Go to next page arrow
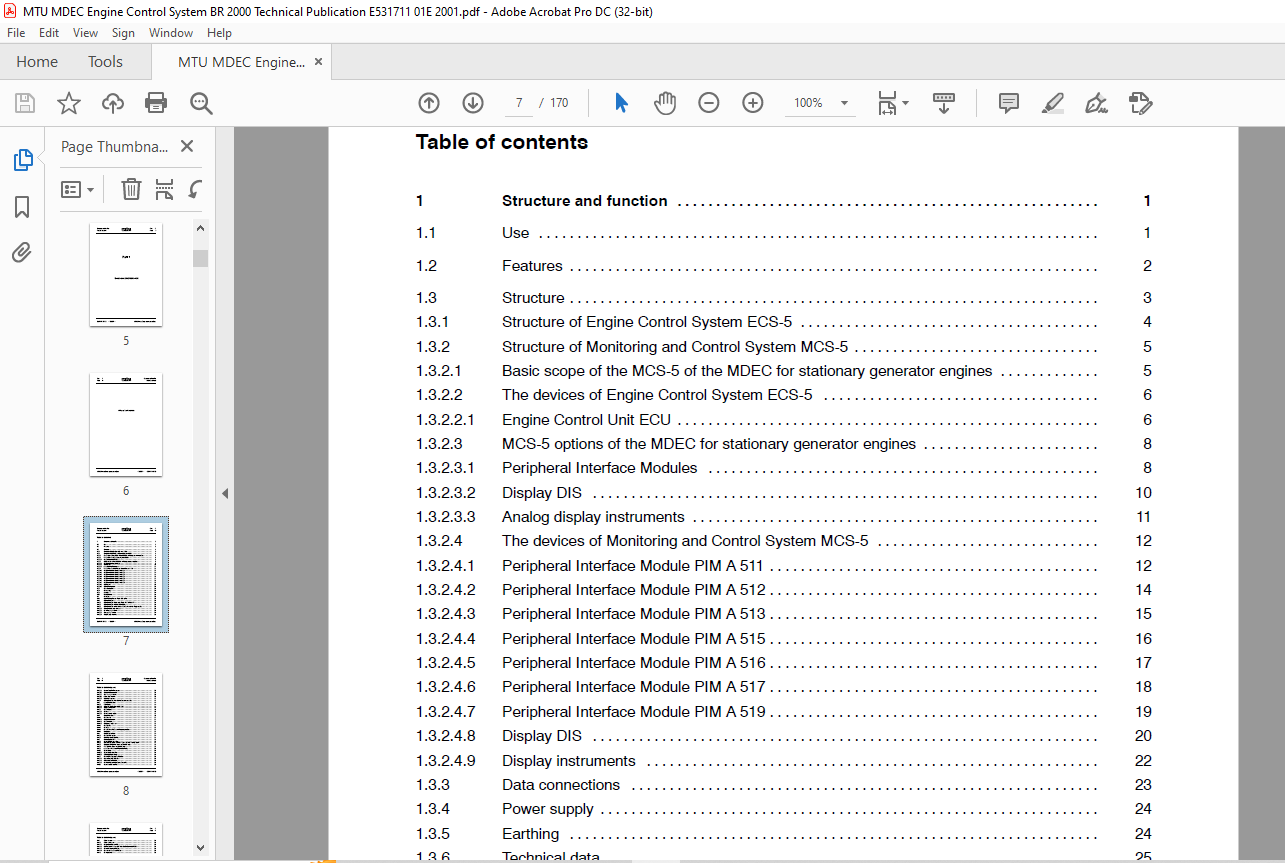This screenshot has width=1285, height=863. click(473, 103)
